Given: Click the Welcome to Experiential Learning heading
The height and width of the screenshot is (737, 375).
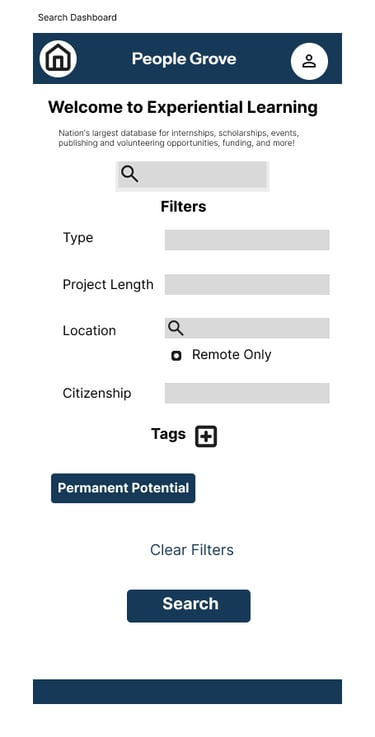Looking at the screenshot, I should tap(183, 107).
